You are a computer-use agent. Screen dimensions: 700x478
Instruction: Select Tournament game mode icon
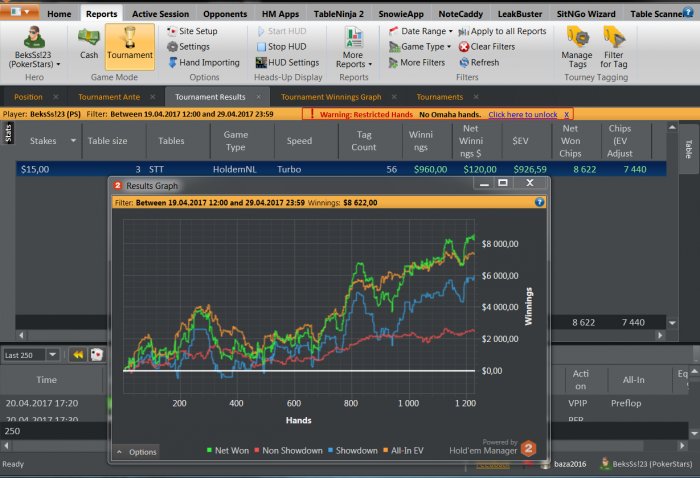(130, 43)
